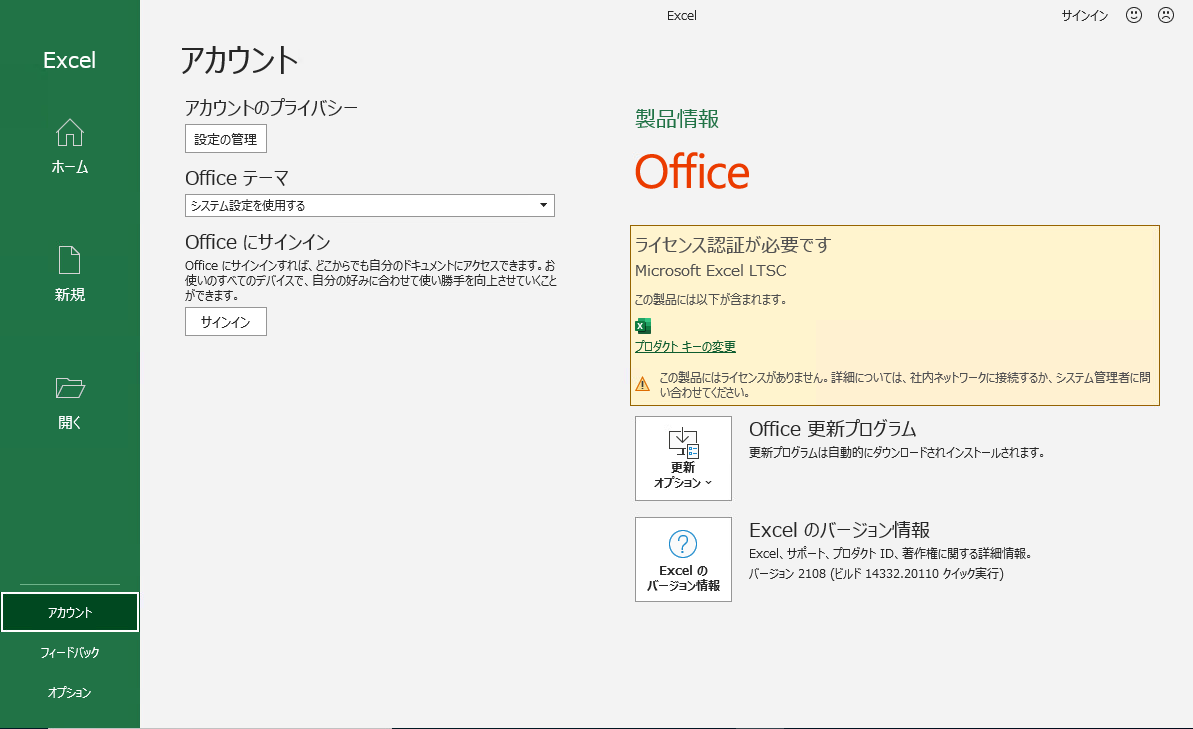Open フィードバック in the sidebar
This screenshot has height=729, width=1193.
point(69,652)
